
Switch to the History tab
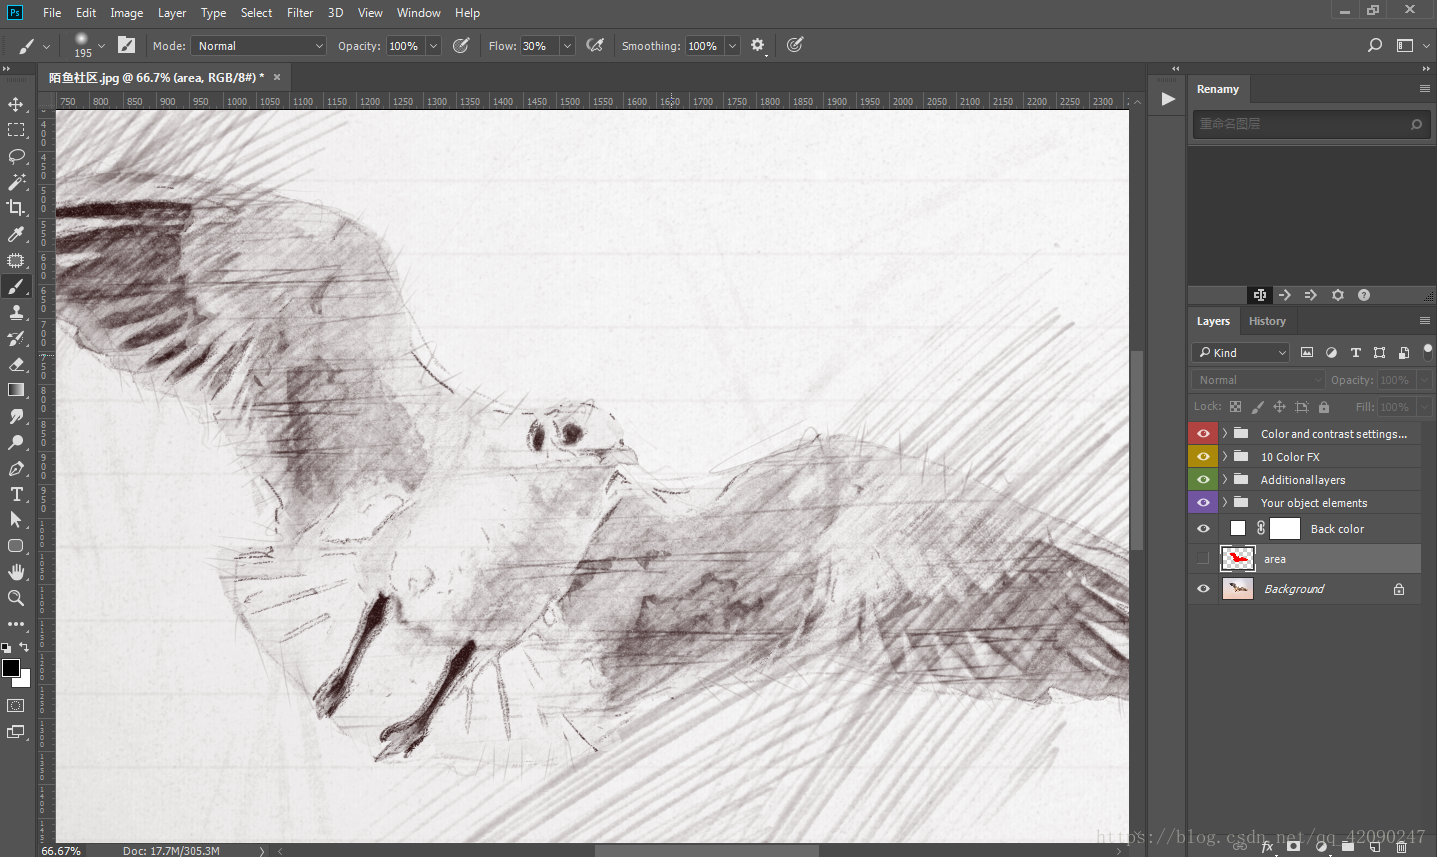pos(1267,321)
